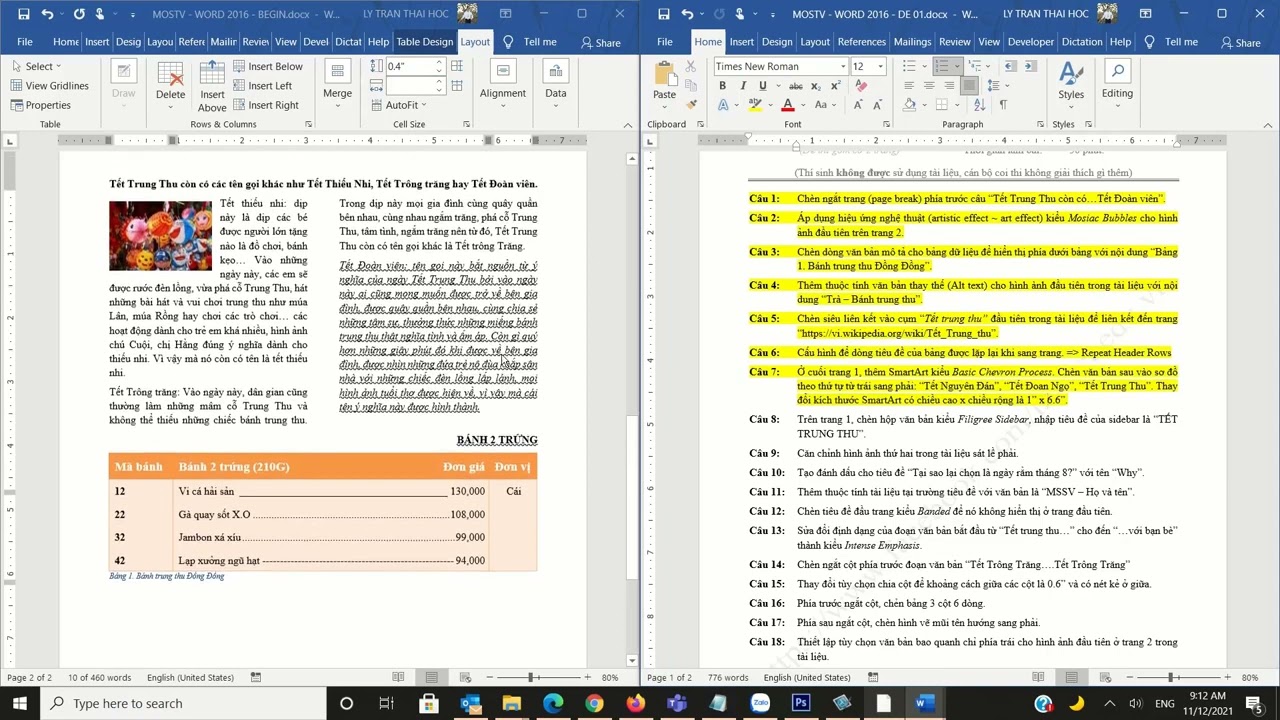Apply red Font Color
This screenshot has width=1280, height=720.
click(788, 105)
